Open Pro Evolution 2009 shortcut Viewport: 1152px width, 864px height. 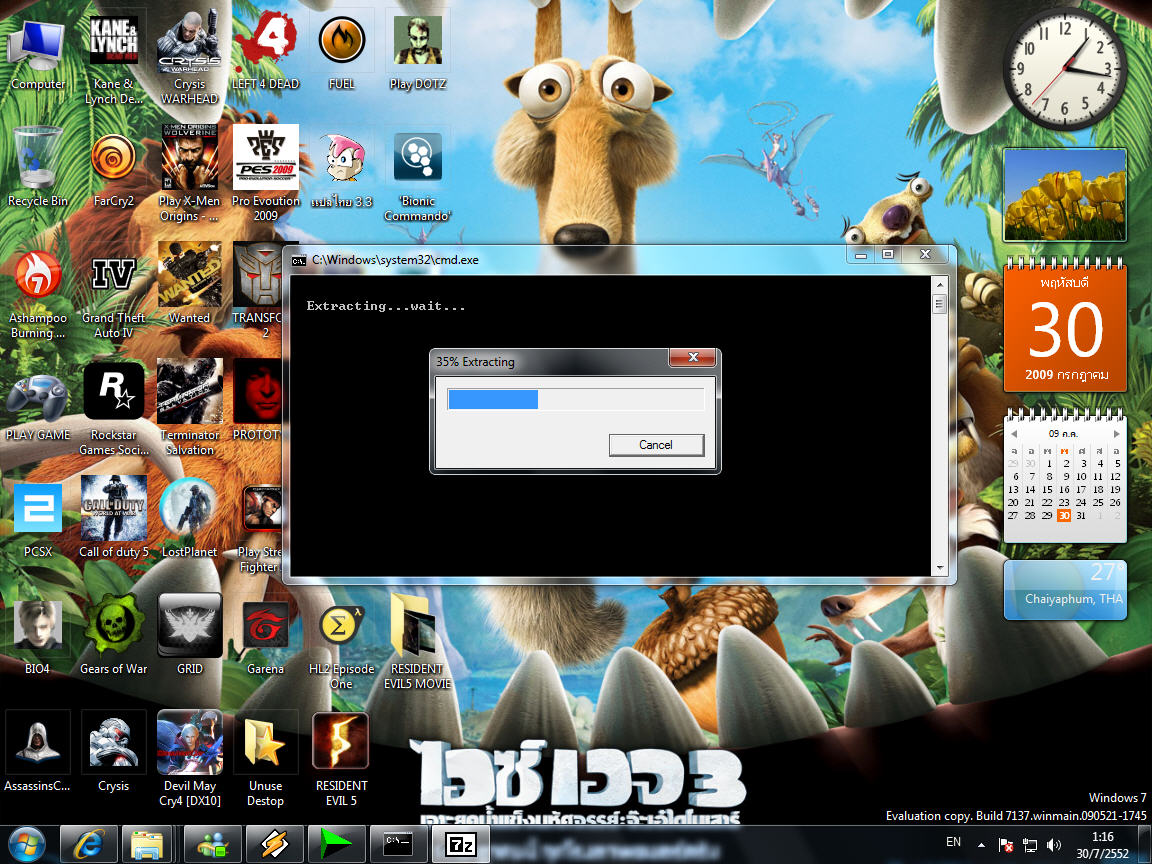coord(265,174)
